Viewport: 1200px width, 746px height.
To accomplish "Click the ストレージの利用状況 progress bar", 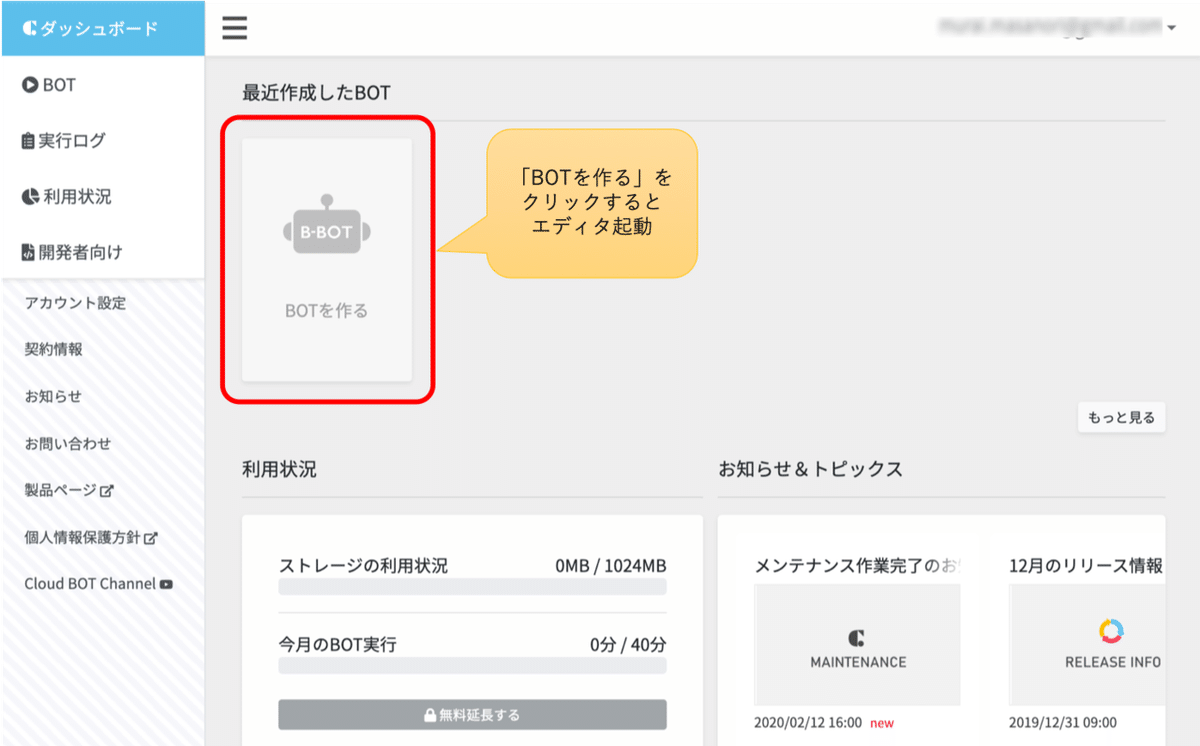I will (472, 587).
